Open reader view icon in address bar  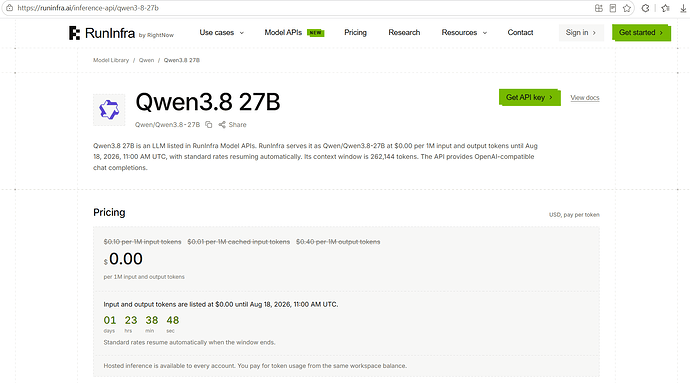[613, 8]
